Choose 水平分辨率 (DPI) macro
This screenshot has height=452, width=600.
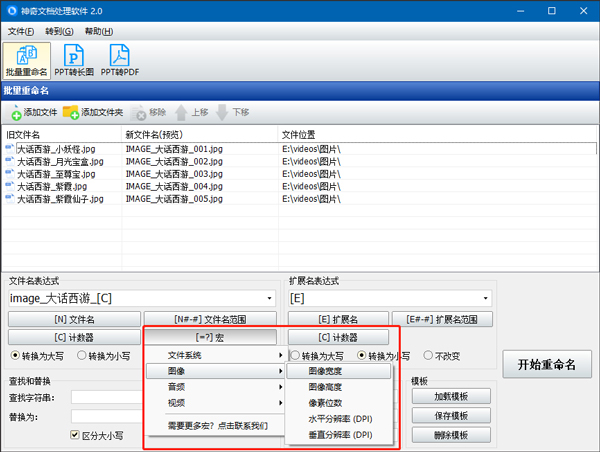click(339, 419)
